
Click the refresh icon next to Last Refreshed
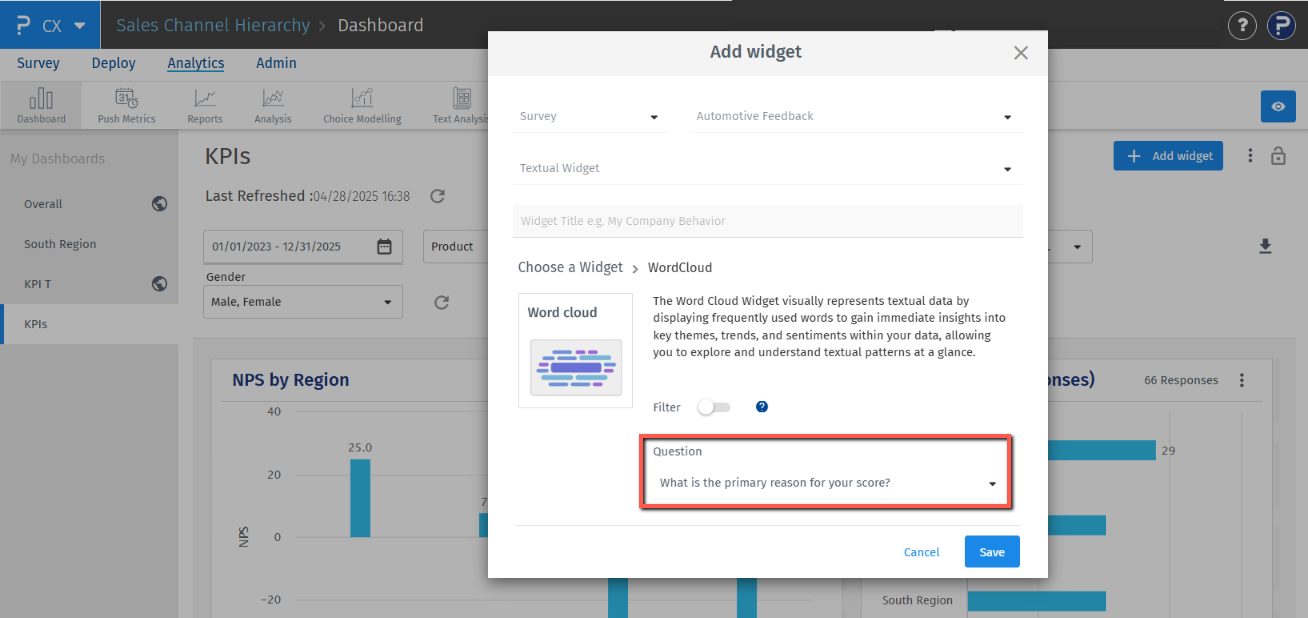(x=437, y=196)
